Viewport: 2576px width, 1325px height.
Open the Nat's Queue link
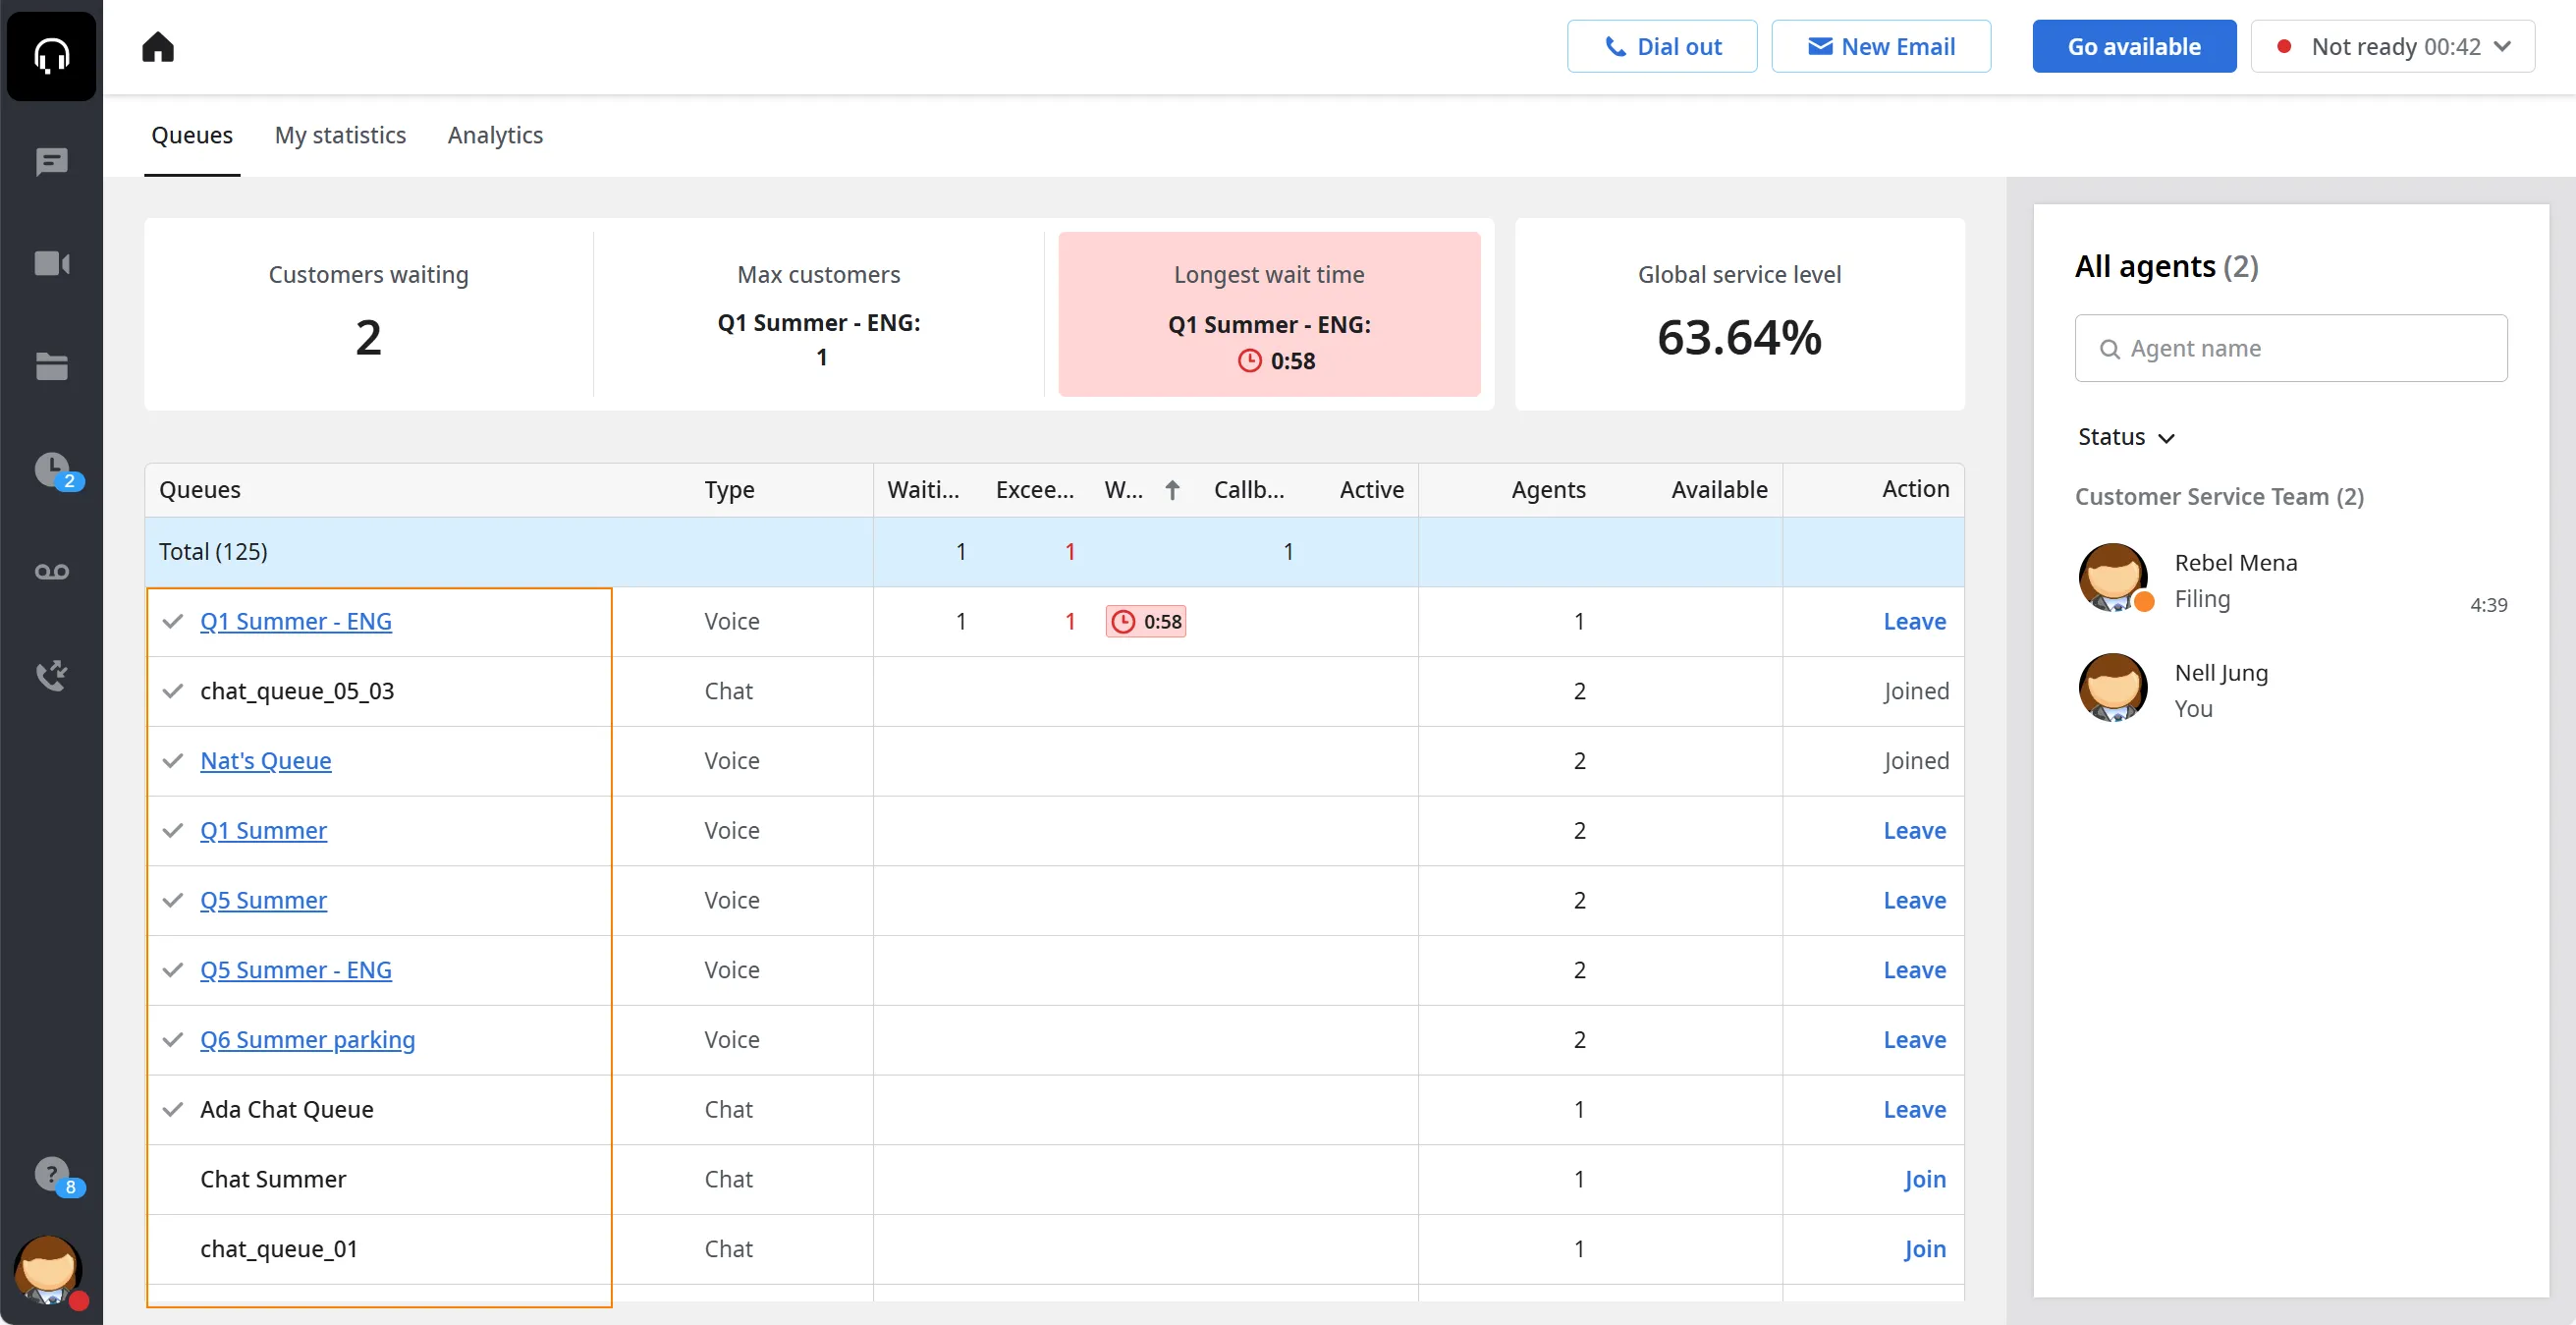point(265,761)
